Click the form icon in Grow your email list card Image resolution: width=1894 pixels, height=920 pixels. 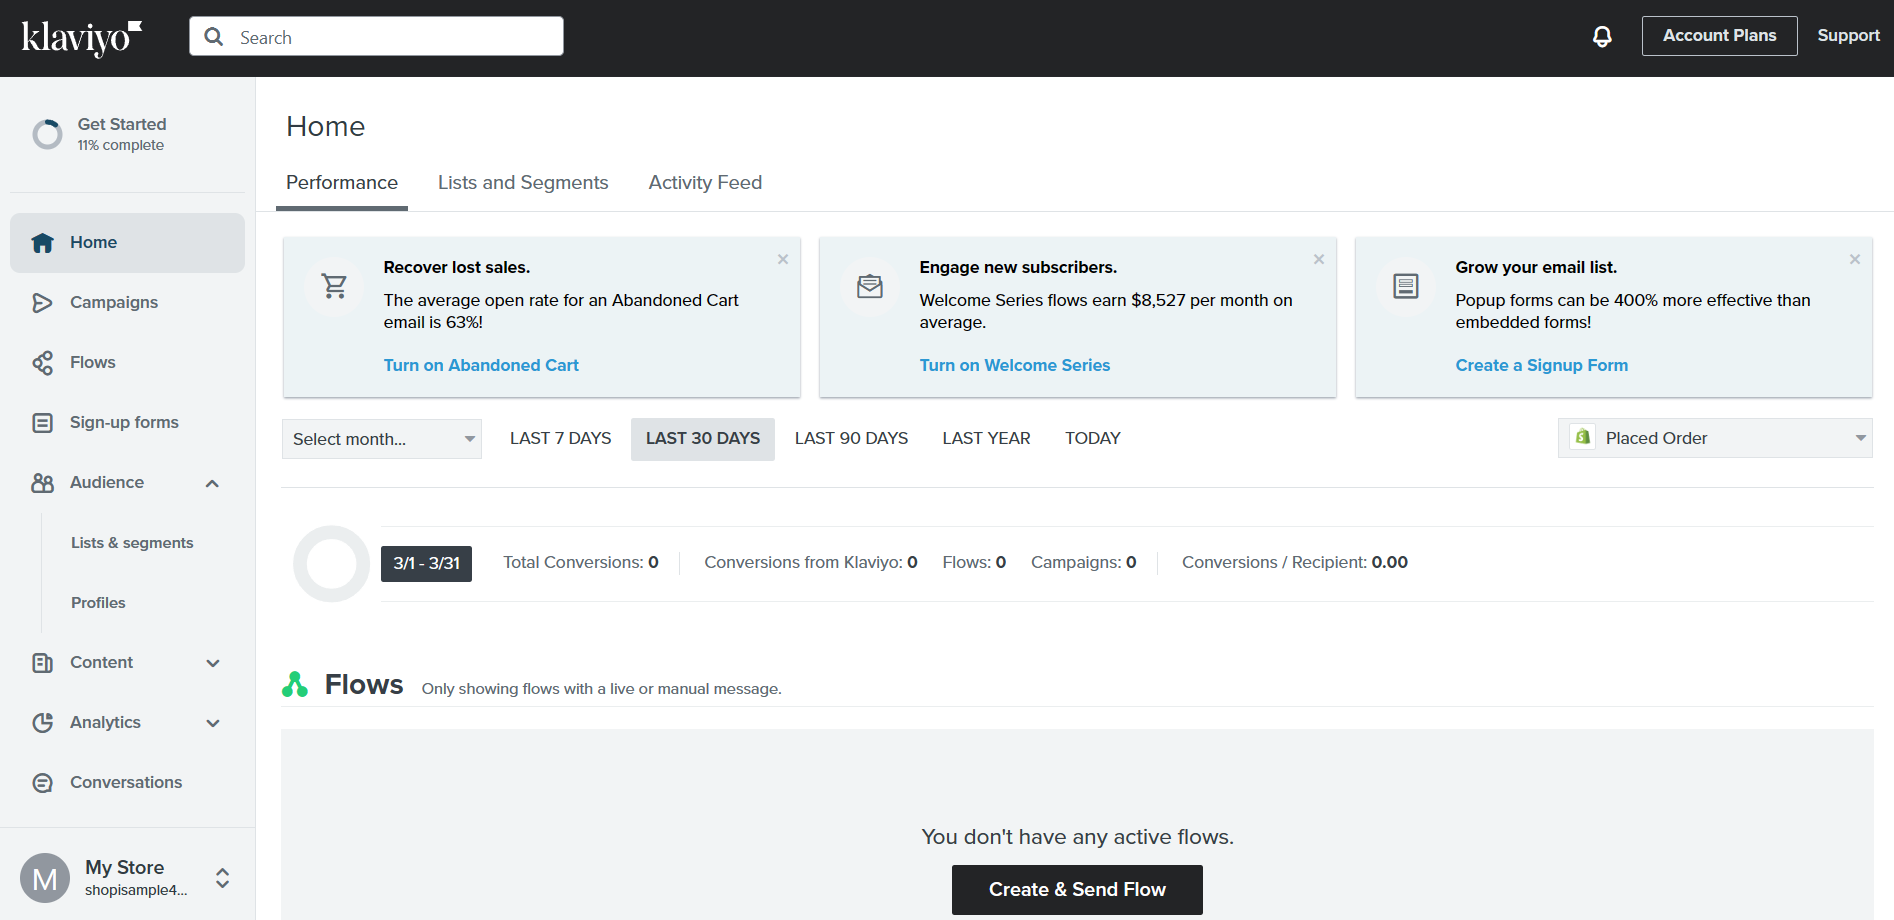point(1406,287)
